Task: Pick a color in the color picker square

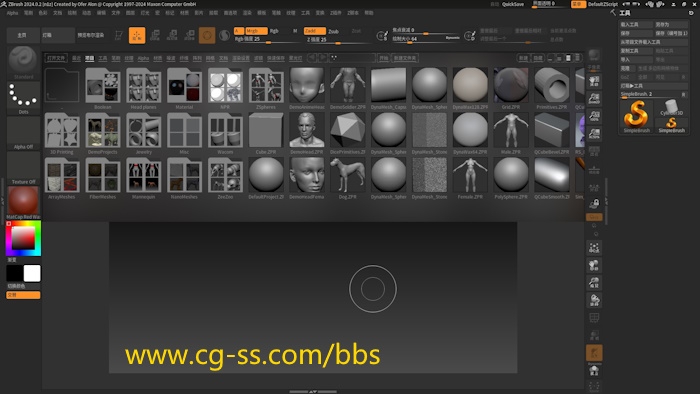Action: 23,238
